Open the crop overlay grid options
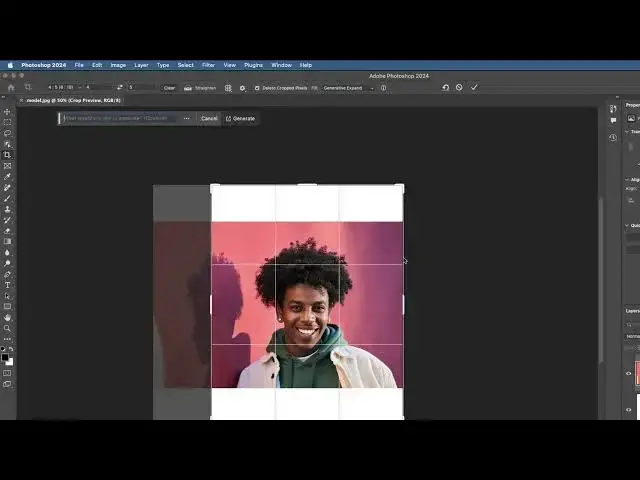The height and width of the screenshot is (480, 640). click(x=228, y=88)
